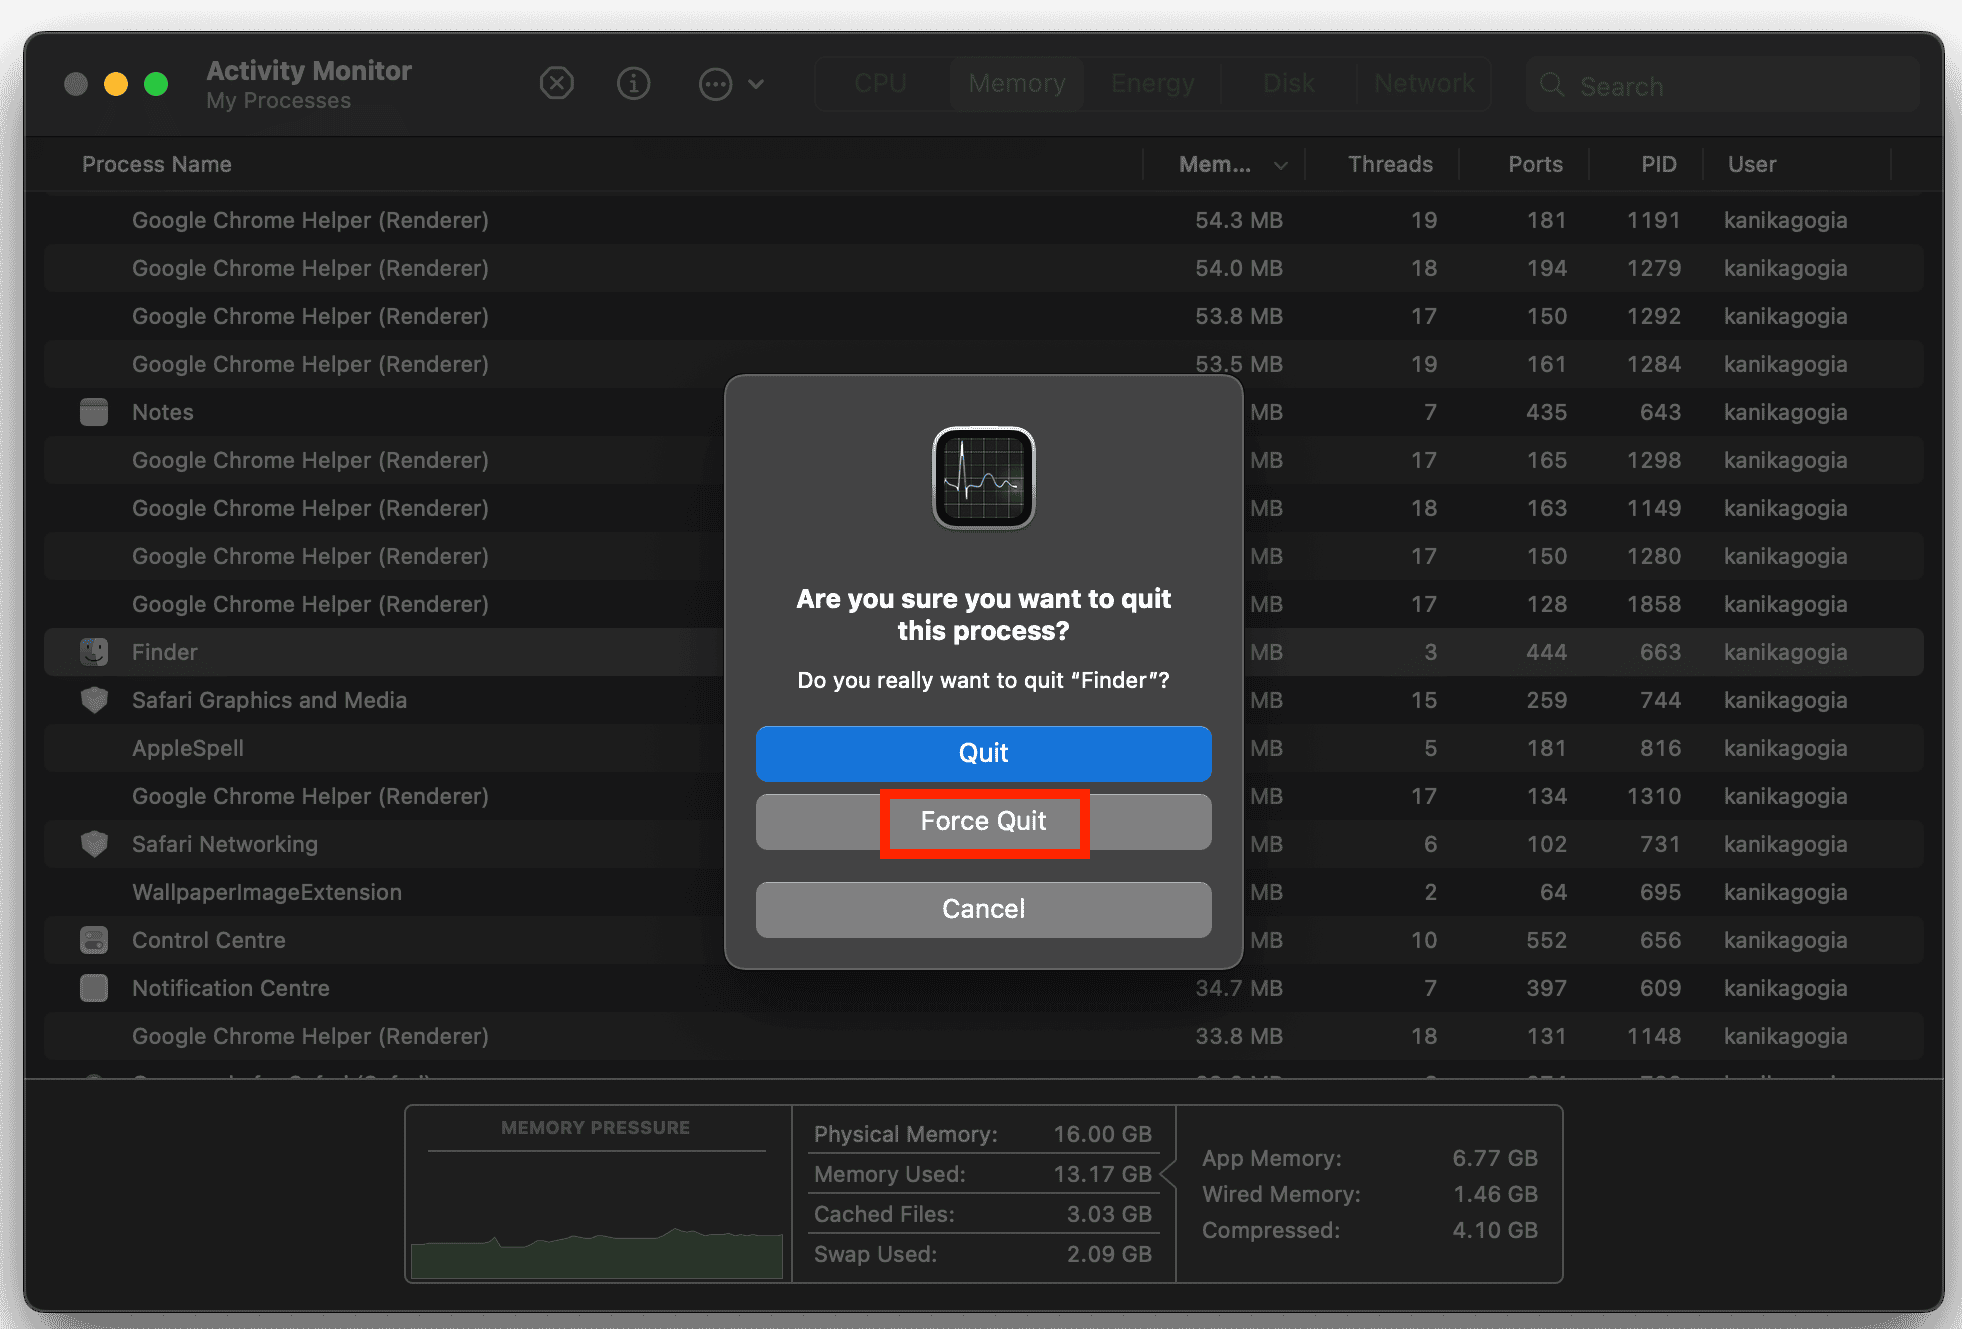Click the Safari Graphics and Media shield icon
Viewport: 1962px width, 1329px height.
pyautogui.click(x=94, y=700)
